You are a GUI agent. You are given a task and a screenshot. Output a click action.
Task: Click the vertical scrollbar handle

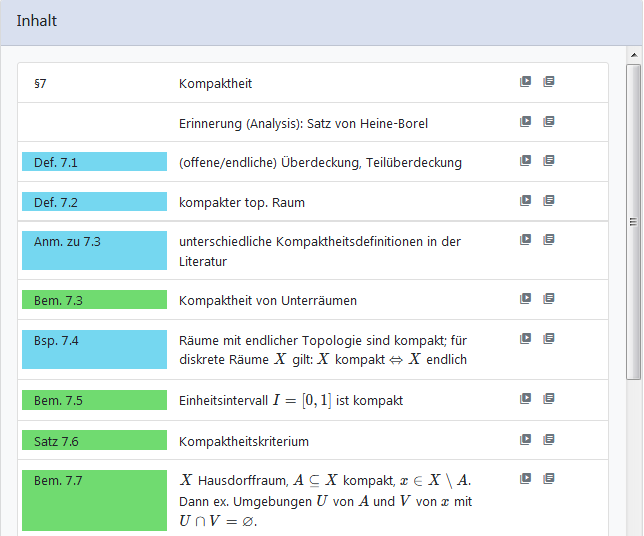pyautogui.click(x=633, y=220)
